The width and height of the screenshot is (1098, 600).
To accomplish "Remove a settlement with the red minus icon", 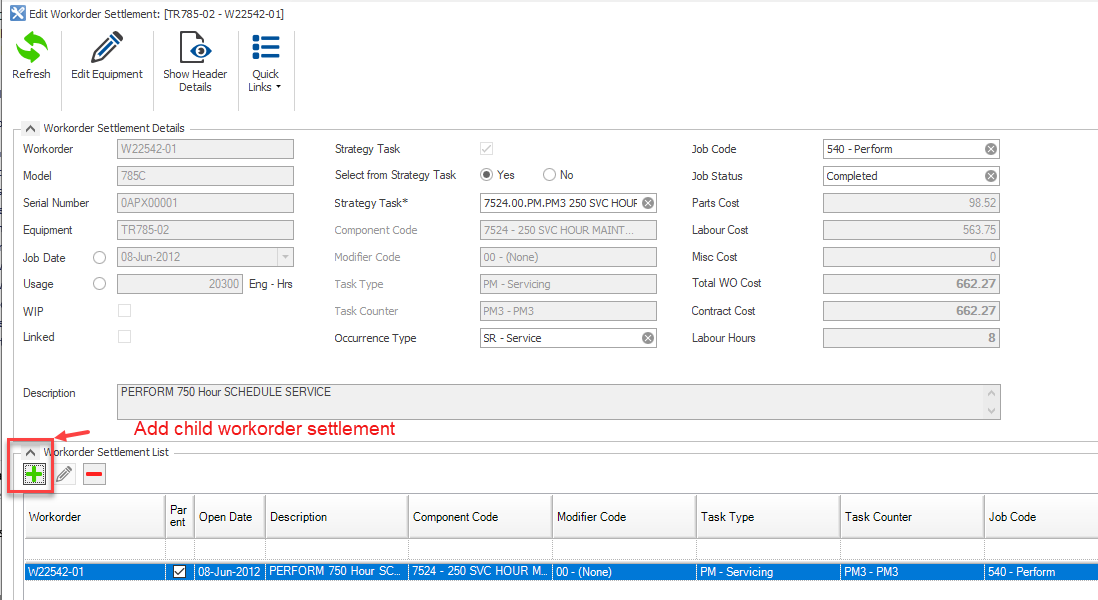I will (93, 473).
